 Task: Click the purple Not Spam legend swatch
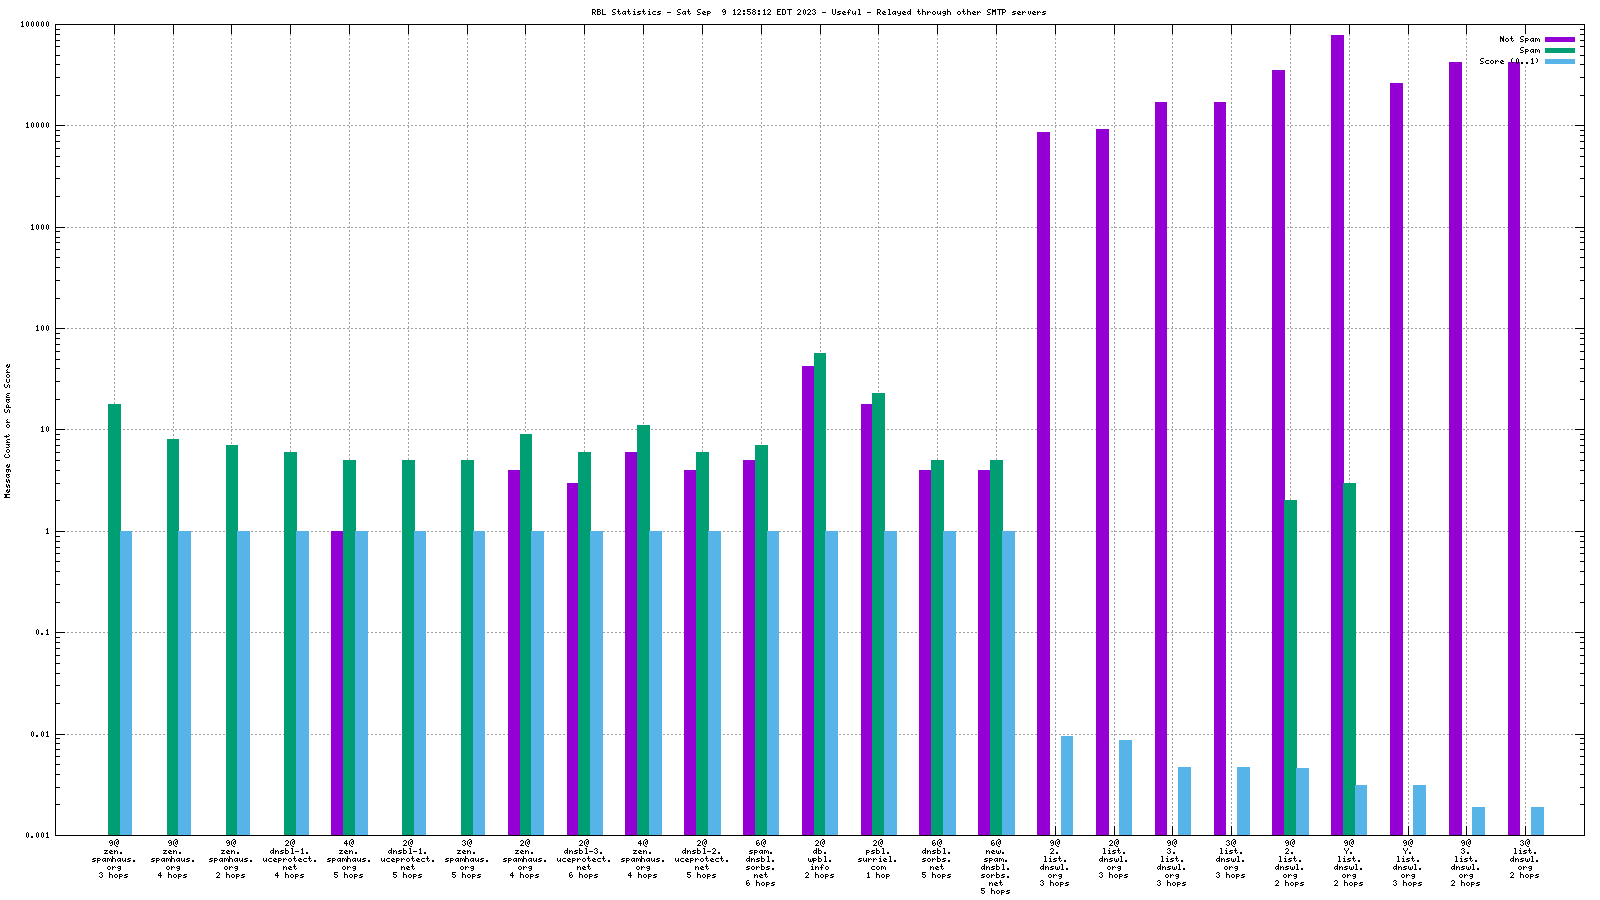[x=1559, y=39]
